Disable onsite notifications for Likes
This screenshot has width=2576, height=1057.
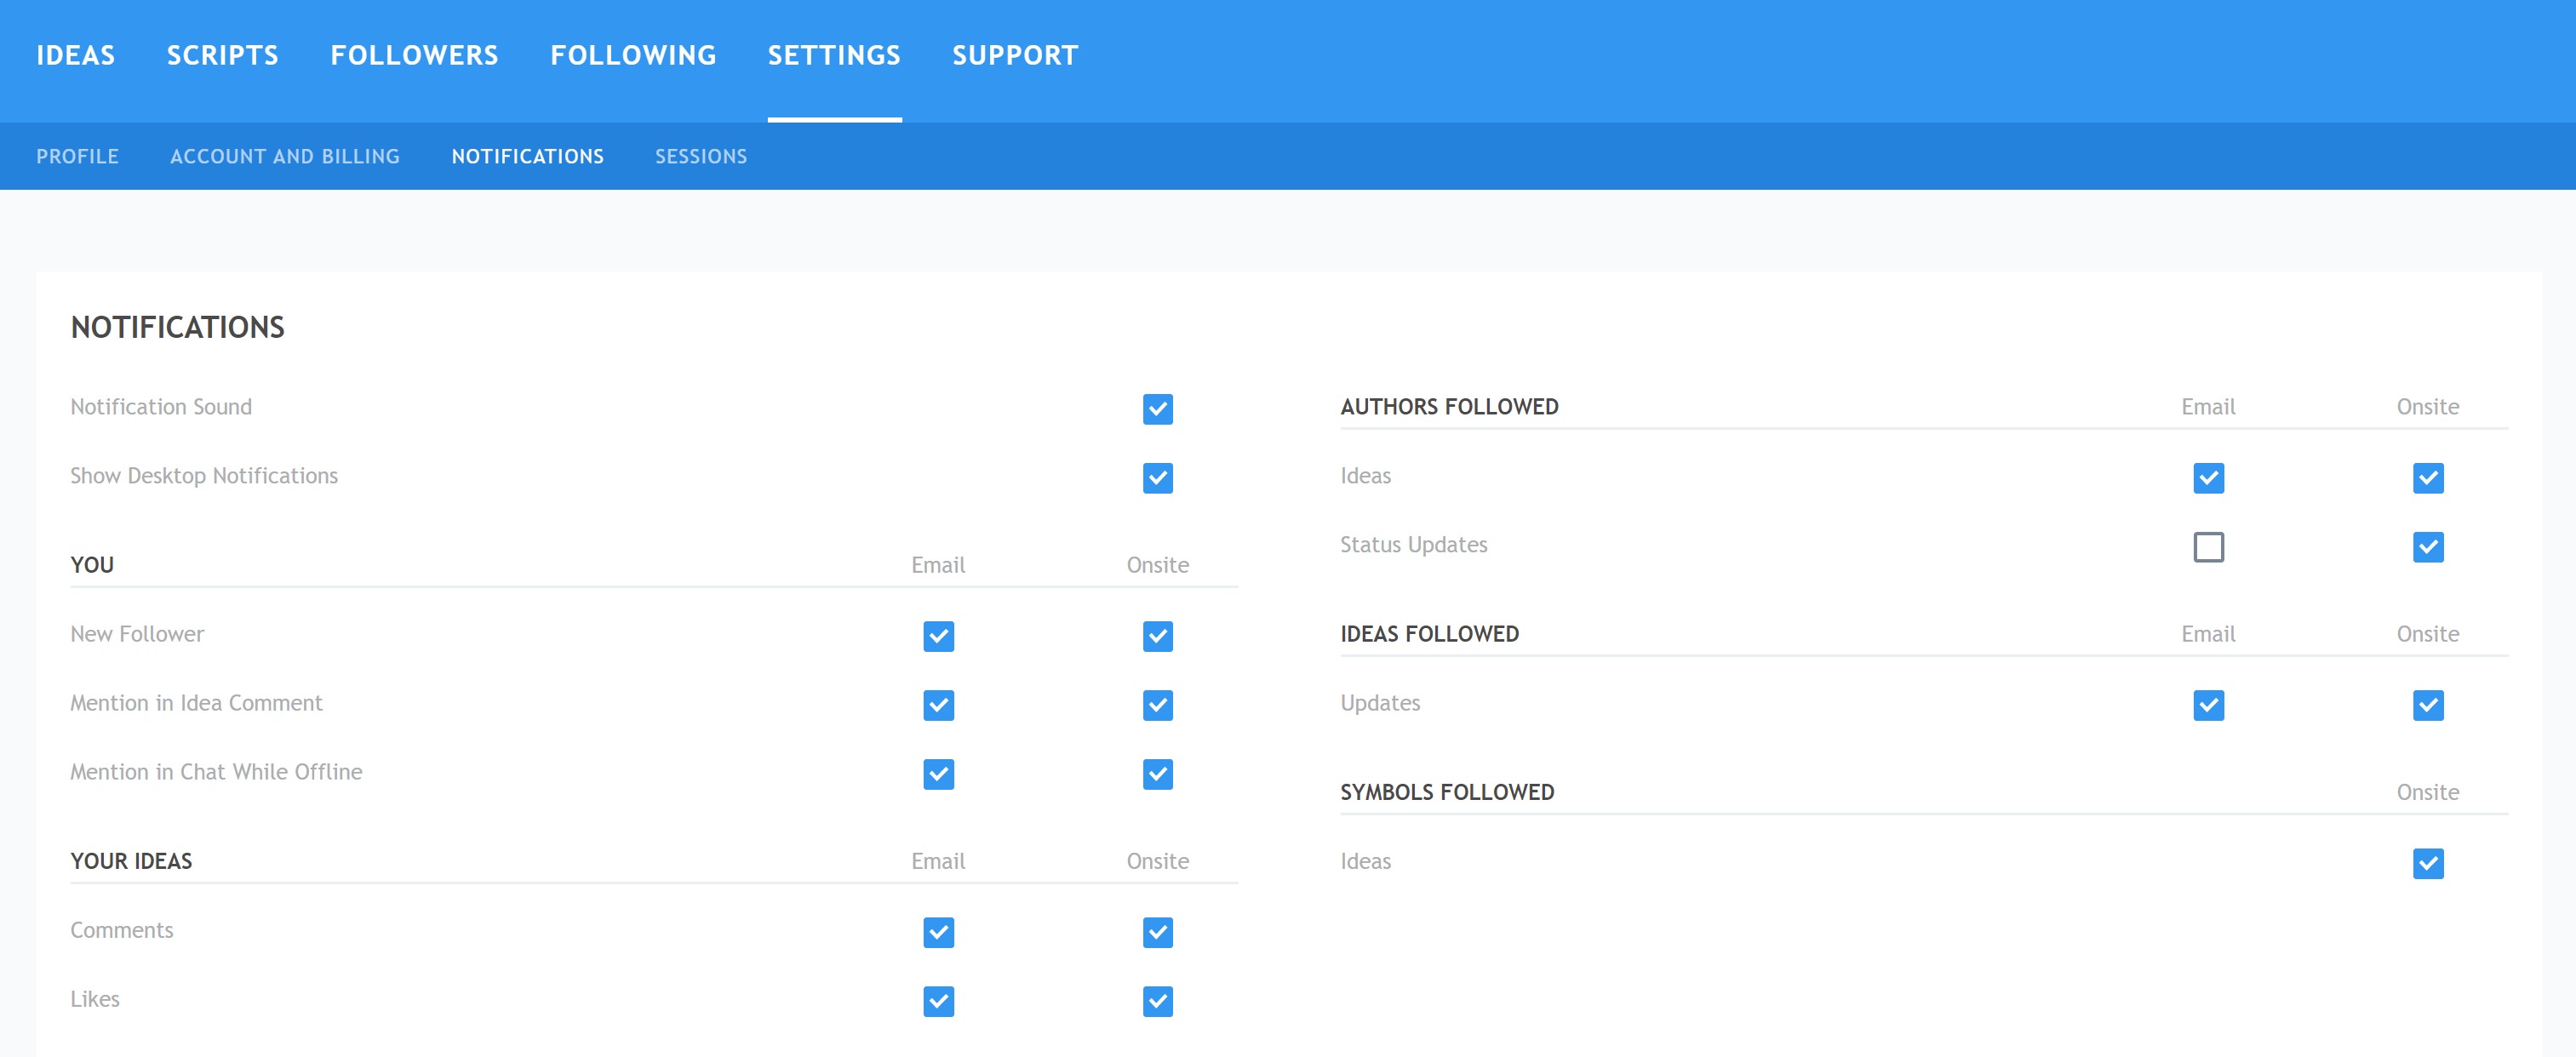(x=1157, y=1001)
